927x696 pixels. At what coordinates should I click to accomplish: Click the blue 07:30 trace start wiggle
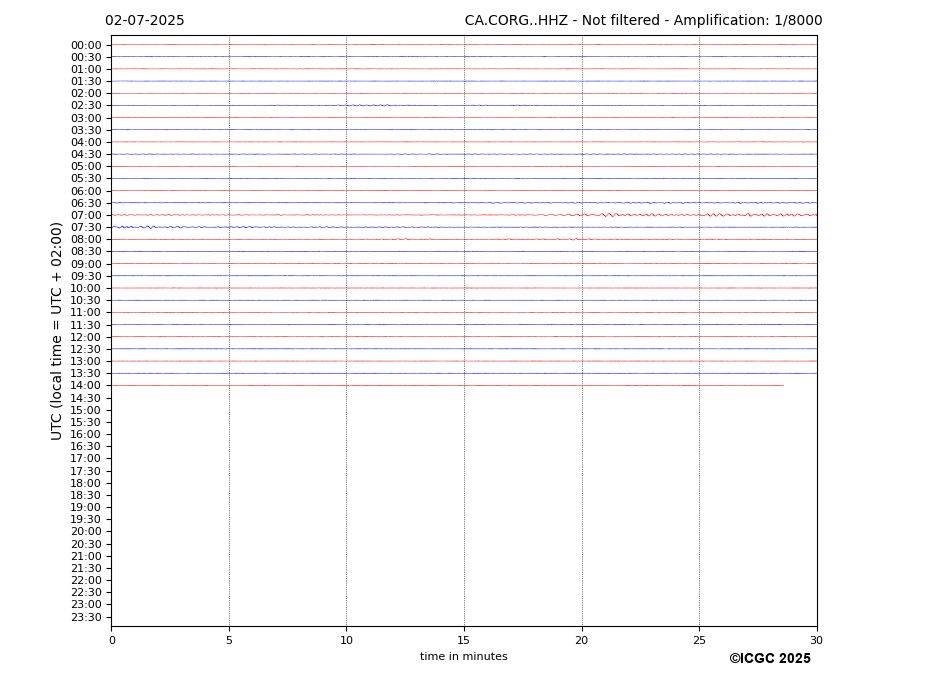(135, 227)
